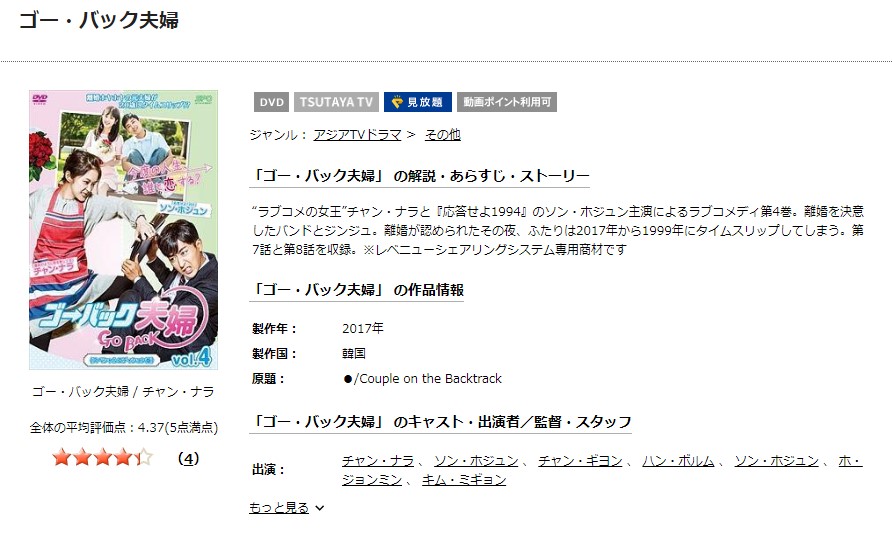Click the ゴー・バック夫婦 page title
Image resolution: width=892 pixels, height=536 pixels.
99,20
